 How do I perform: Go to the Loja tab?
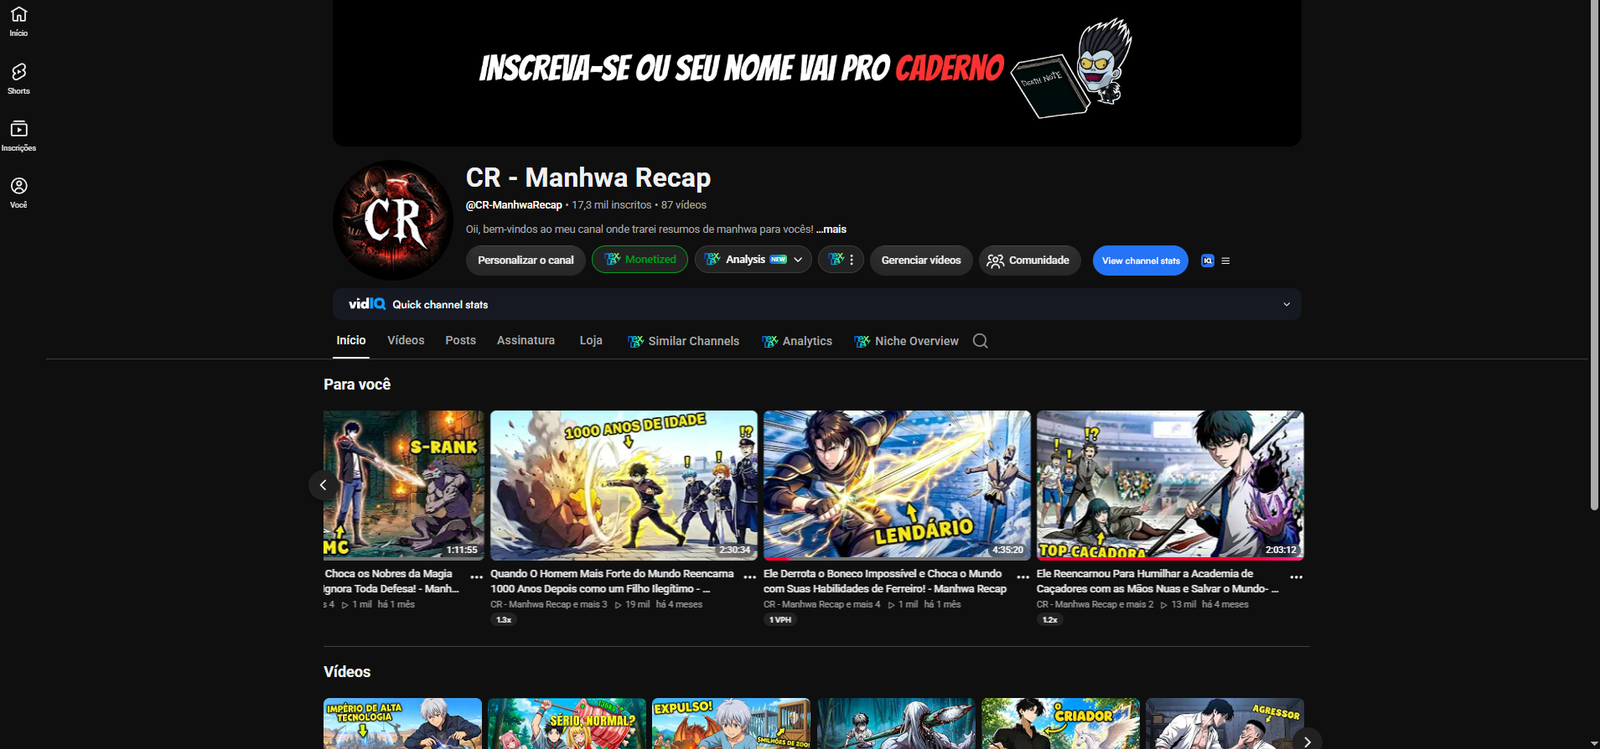point(591,341)
